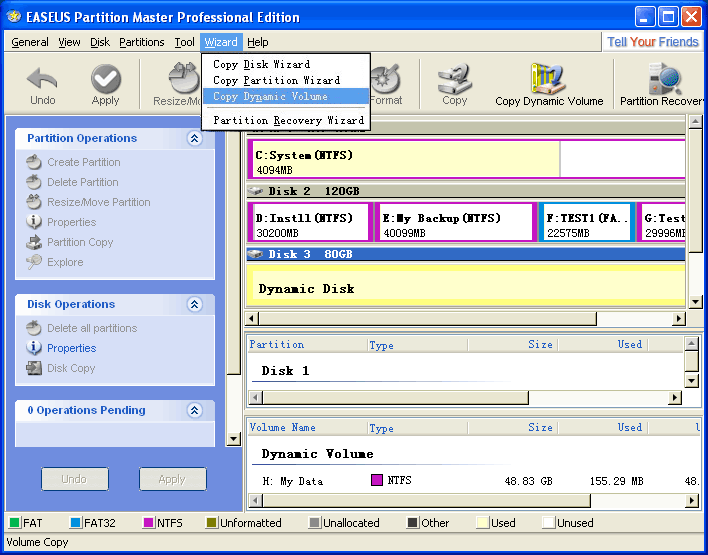
Task: Click Create Partition in Partition Operations
Action: [84, 162]
